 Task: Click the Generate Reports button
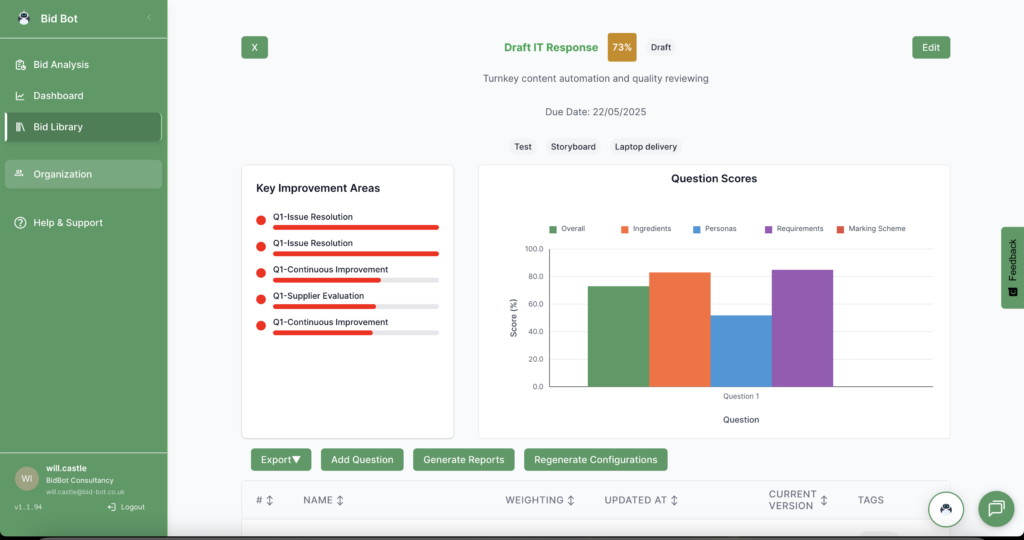pyautogui.click(x=464, y=460)
